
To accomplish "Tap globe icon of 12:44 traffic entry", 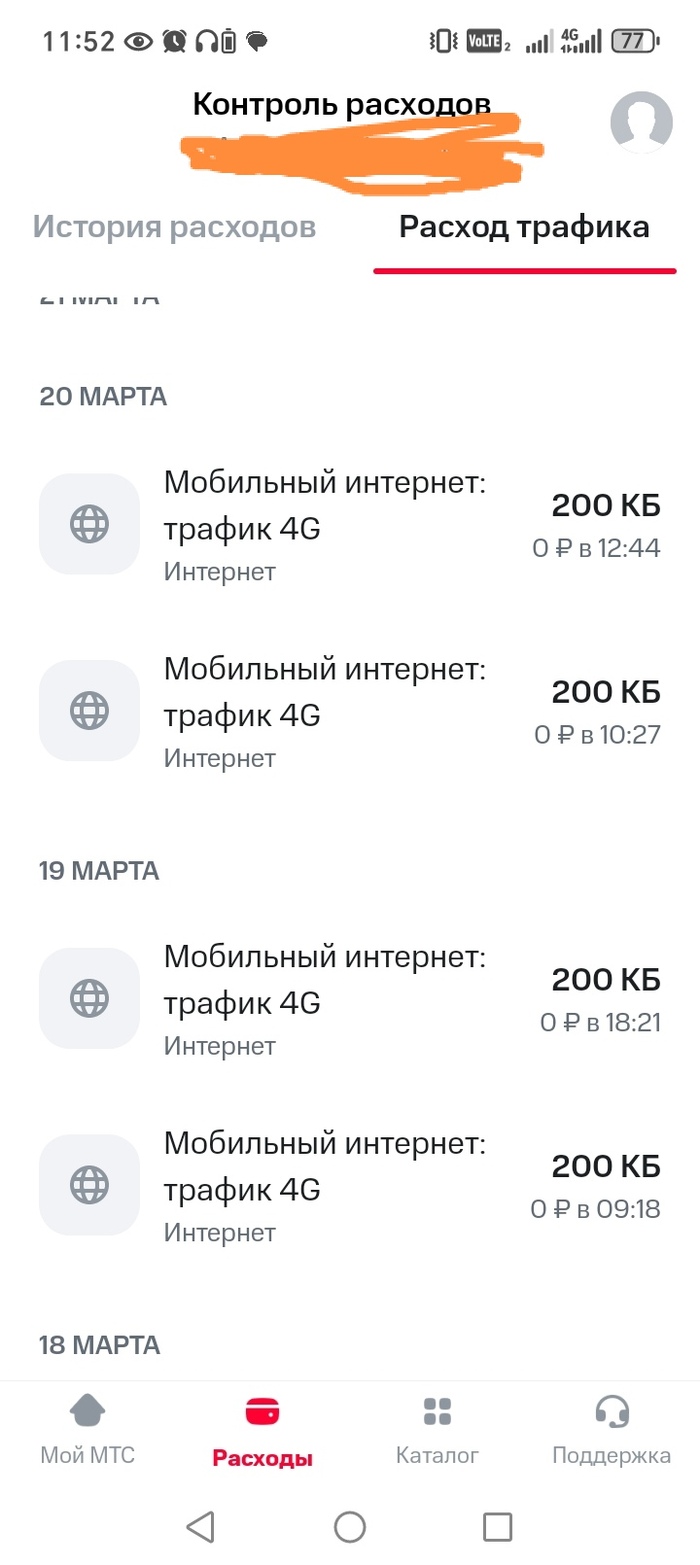I will 89,524.
